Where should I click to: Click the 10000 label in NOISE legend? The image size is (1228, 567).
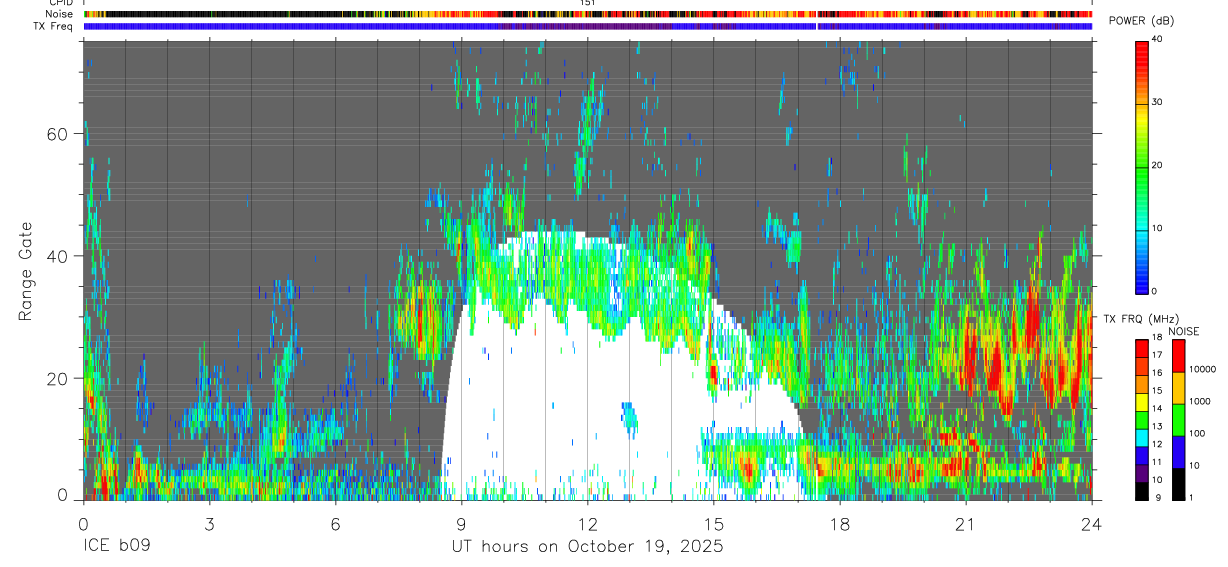point(1202,369)
